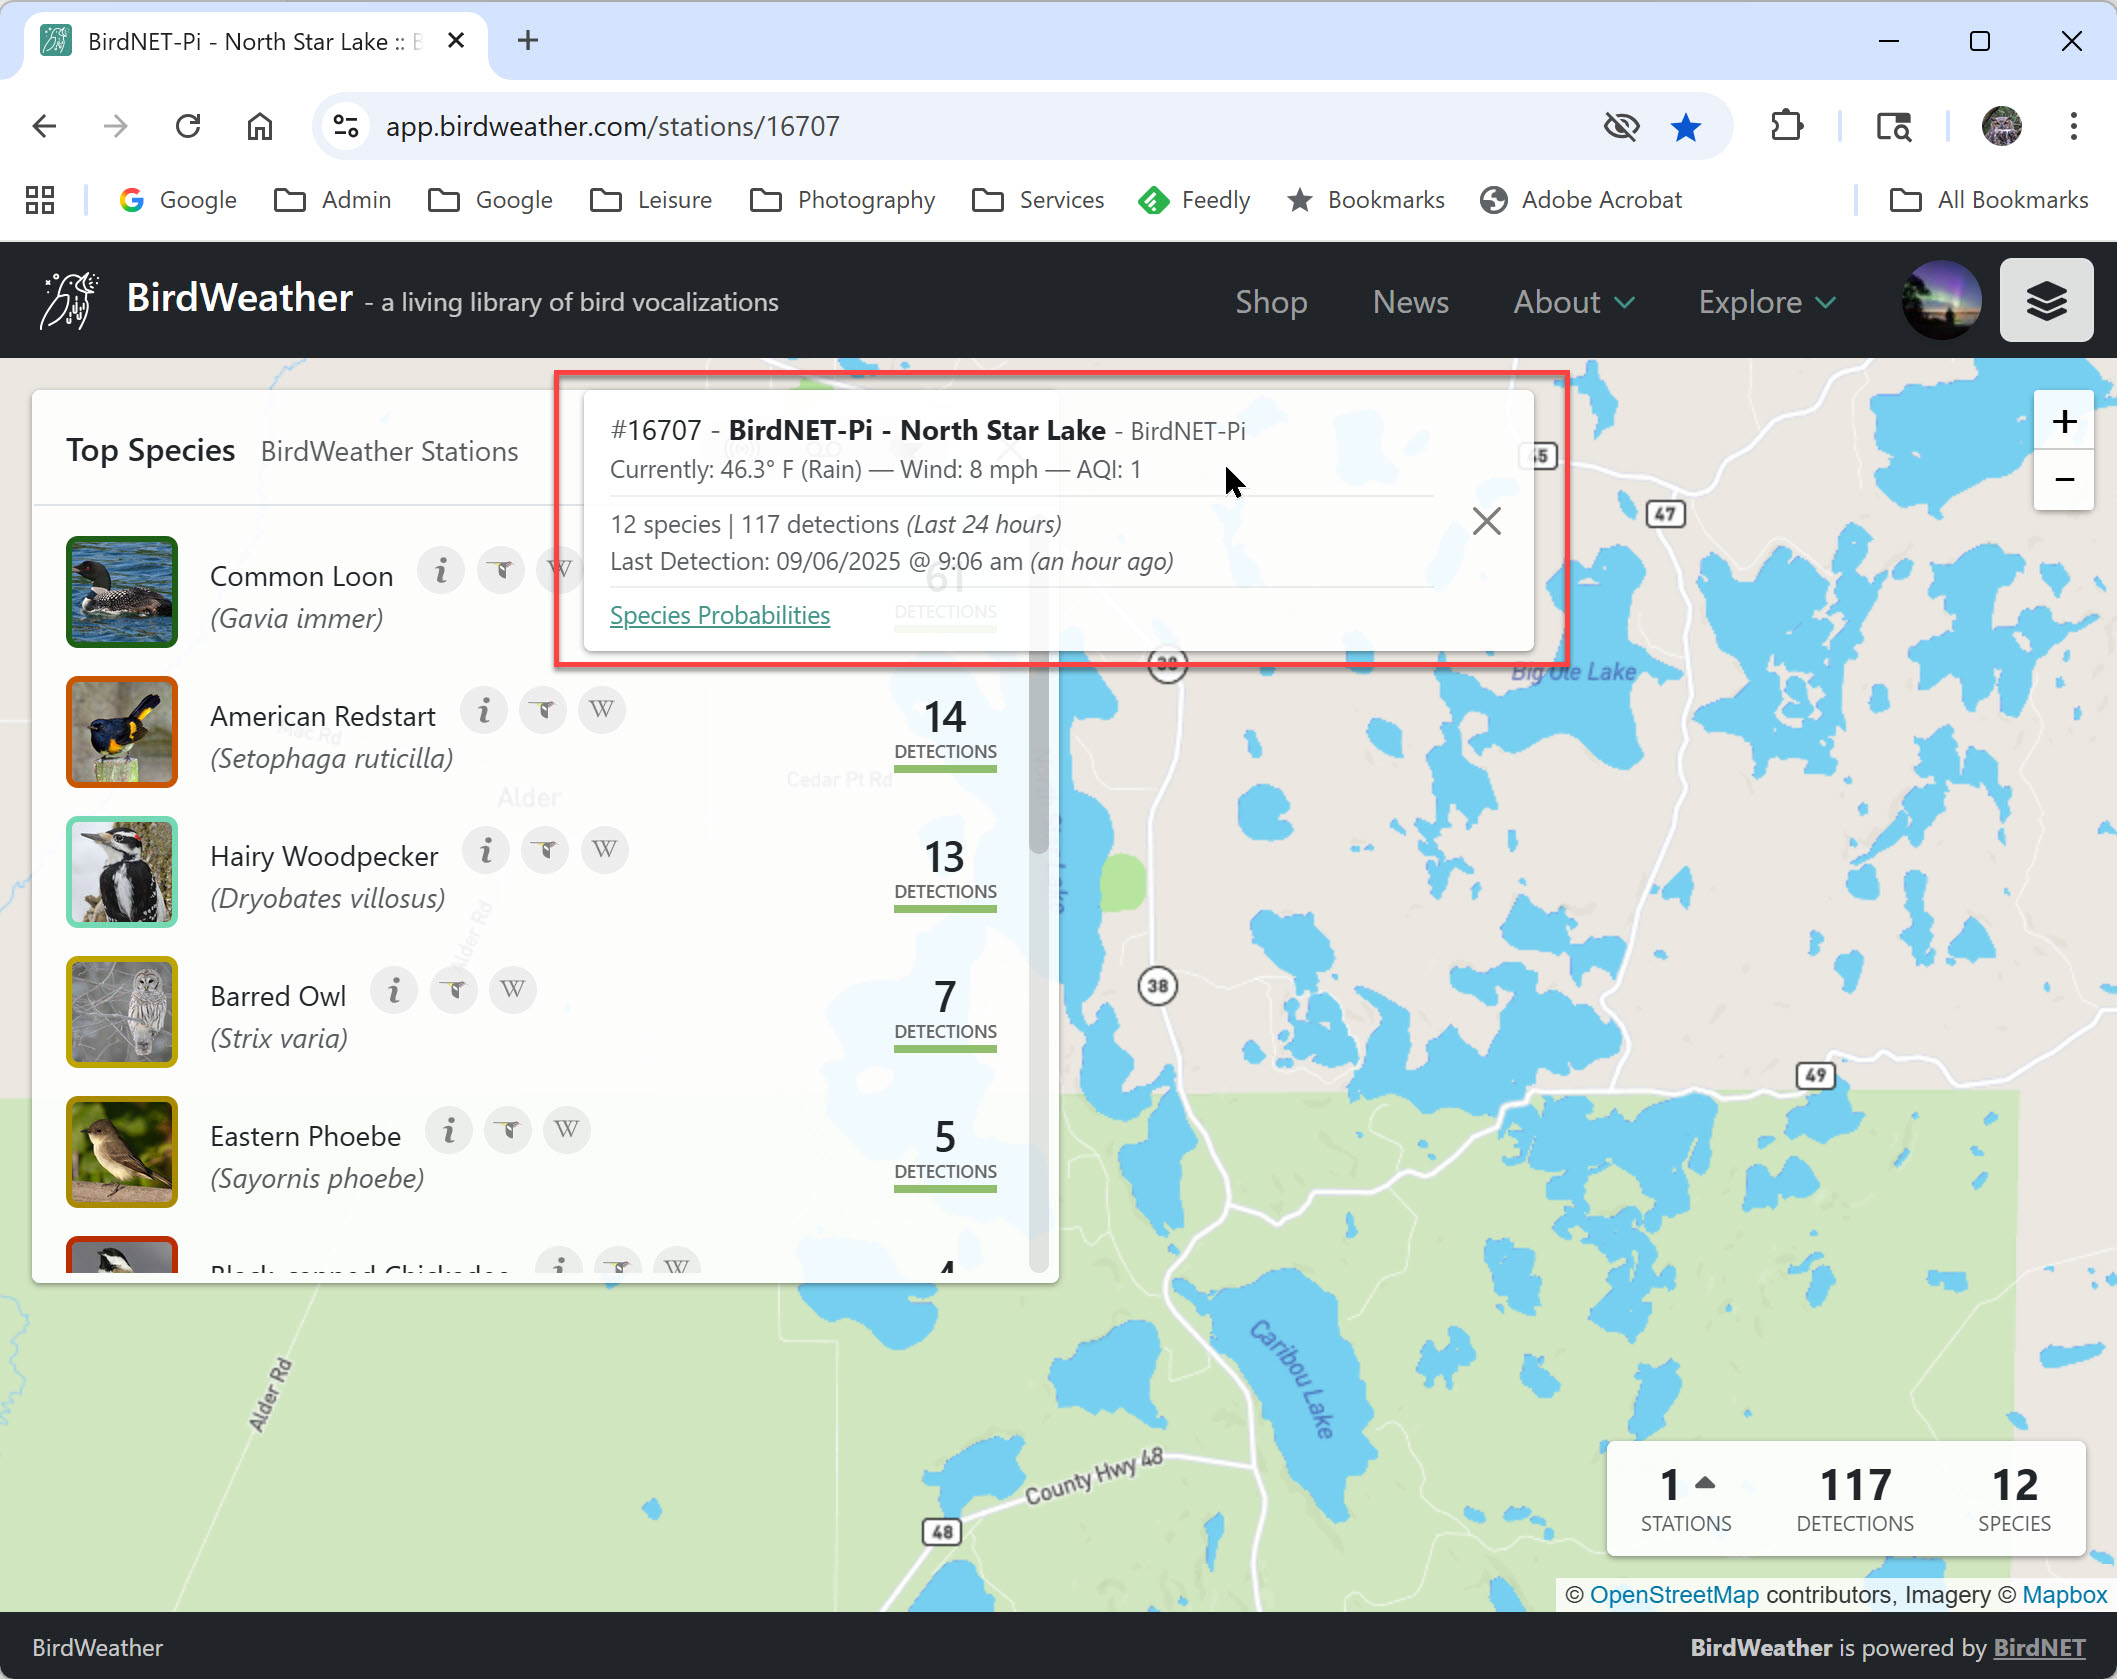
Task: Close the station info popup
Action: pos(1486,521)
